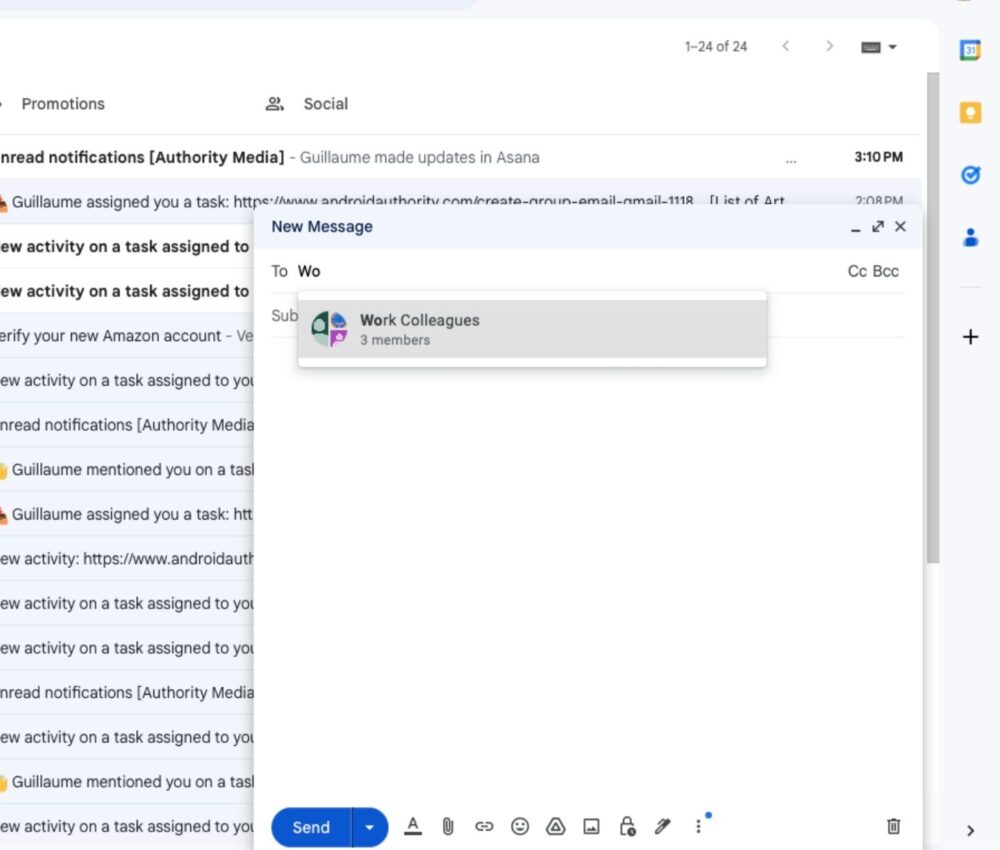The image size is (1000, 850).
Task: Insert a link into the message
Action: click(484, 827)
